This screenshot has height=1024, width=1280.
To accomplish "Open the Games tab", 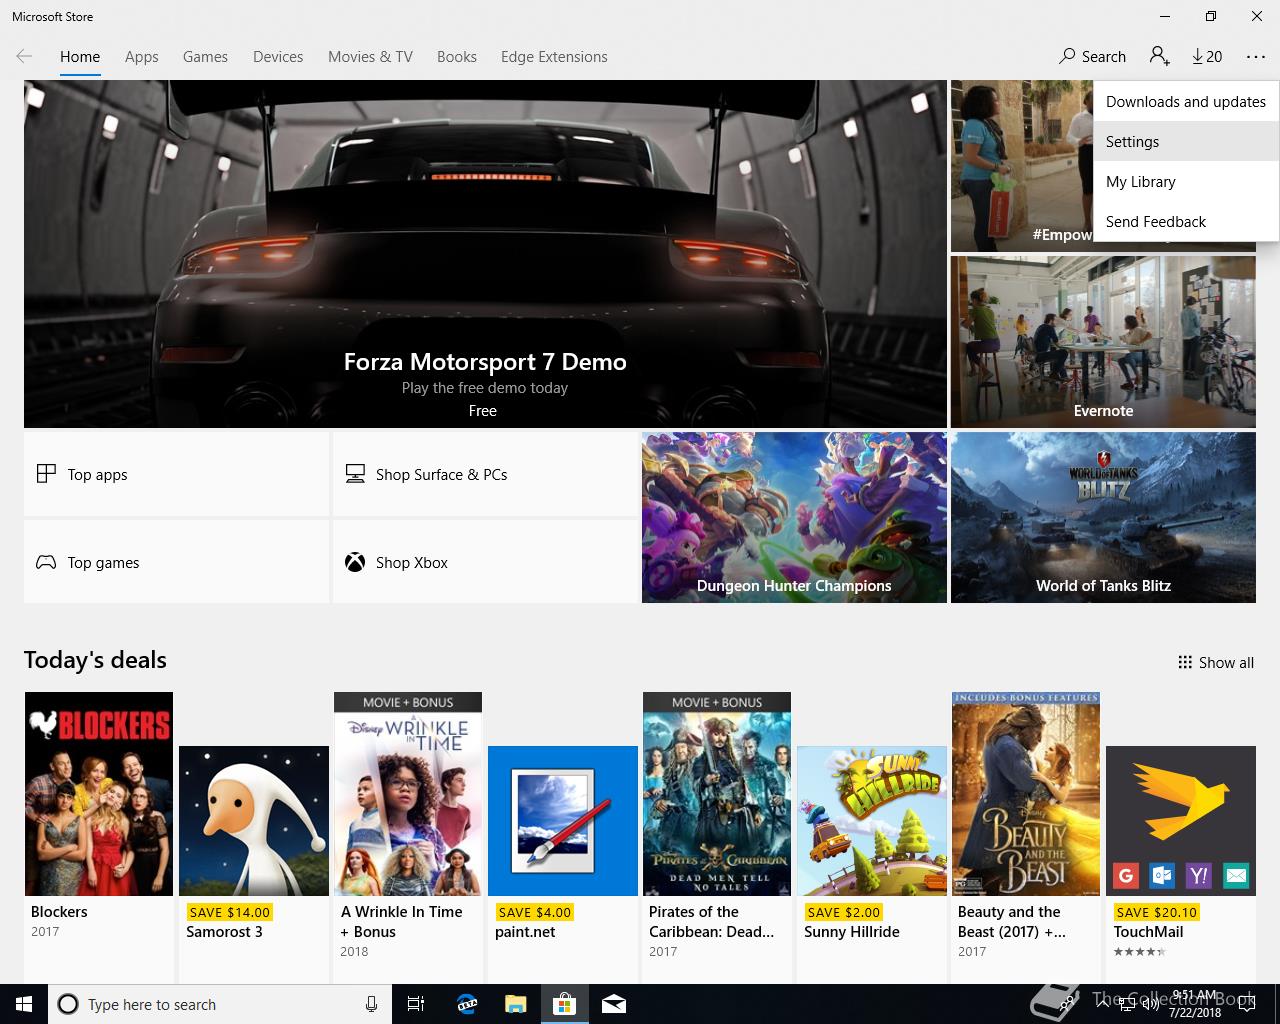I will (205, 57).
